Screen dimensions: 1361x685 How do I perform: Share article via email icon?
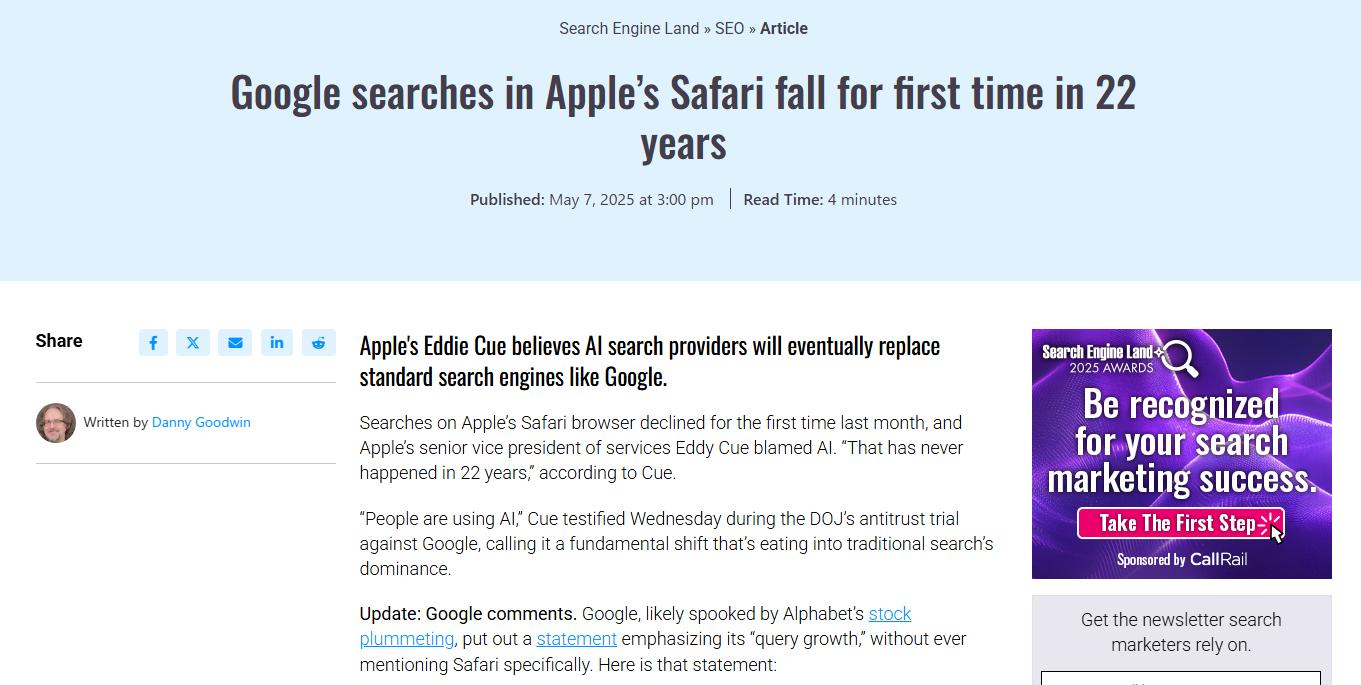click(x=235, y=343)
